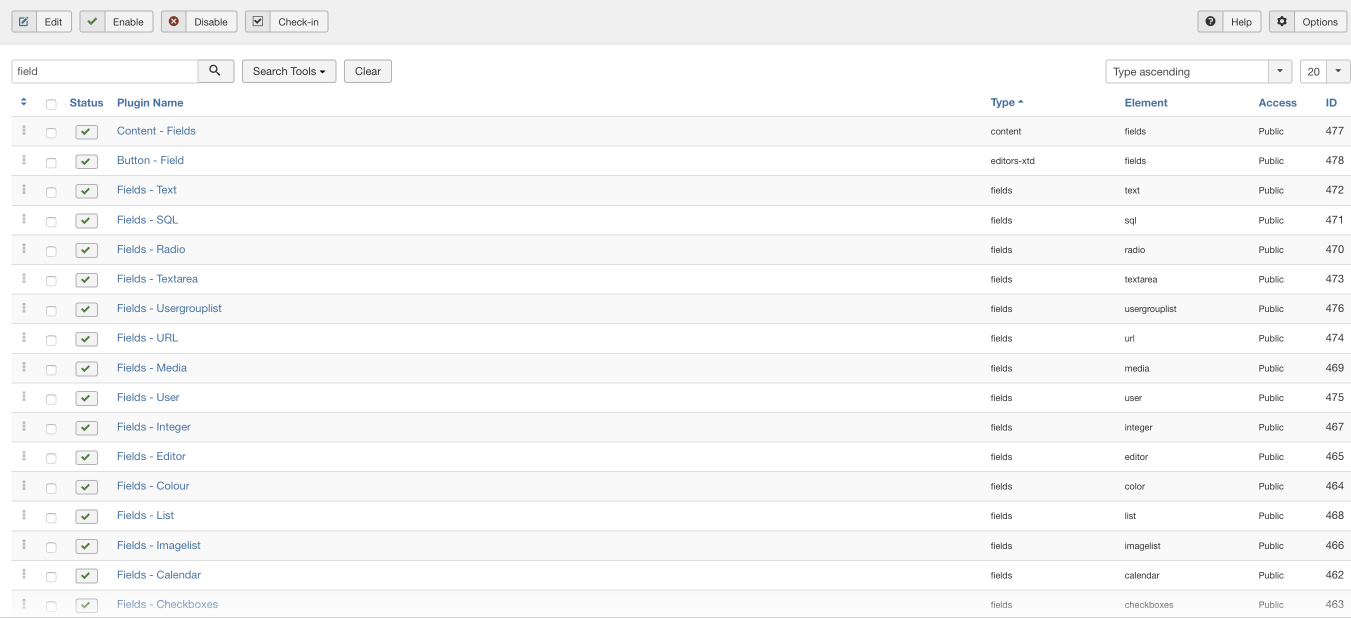
Task: Sort by the Plugin Name column header
Action: coord(150,102)
